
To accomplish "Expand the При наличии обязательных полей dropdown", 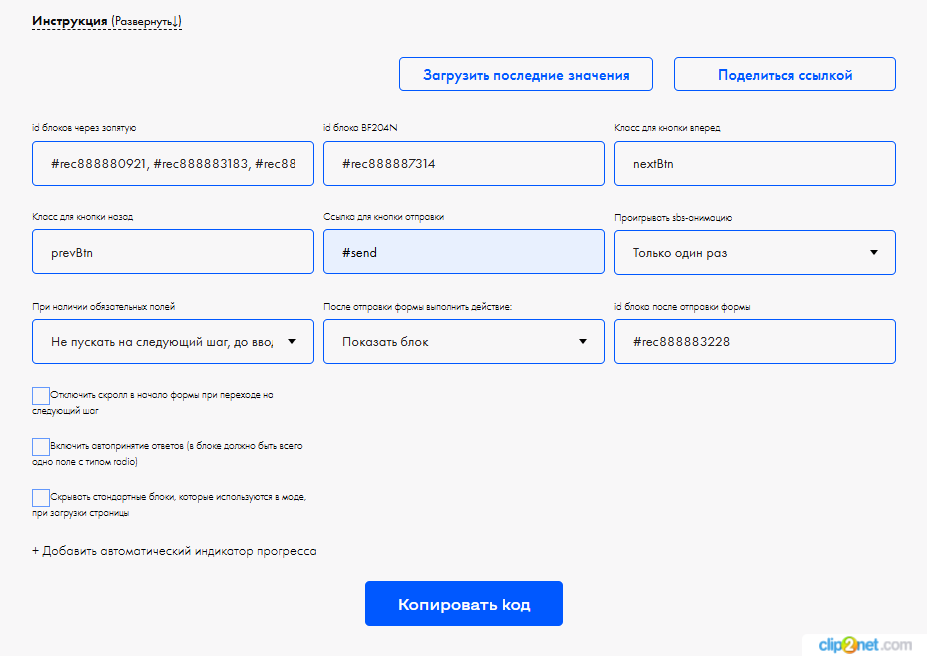I will pos(173,342).
